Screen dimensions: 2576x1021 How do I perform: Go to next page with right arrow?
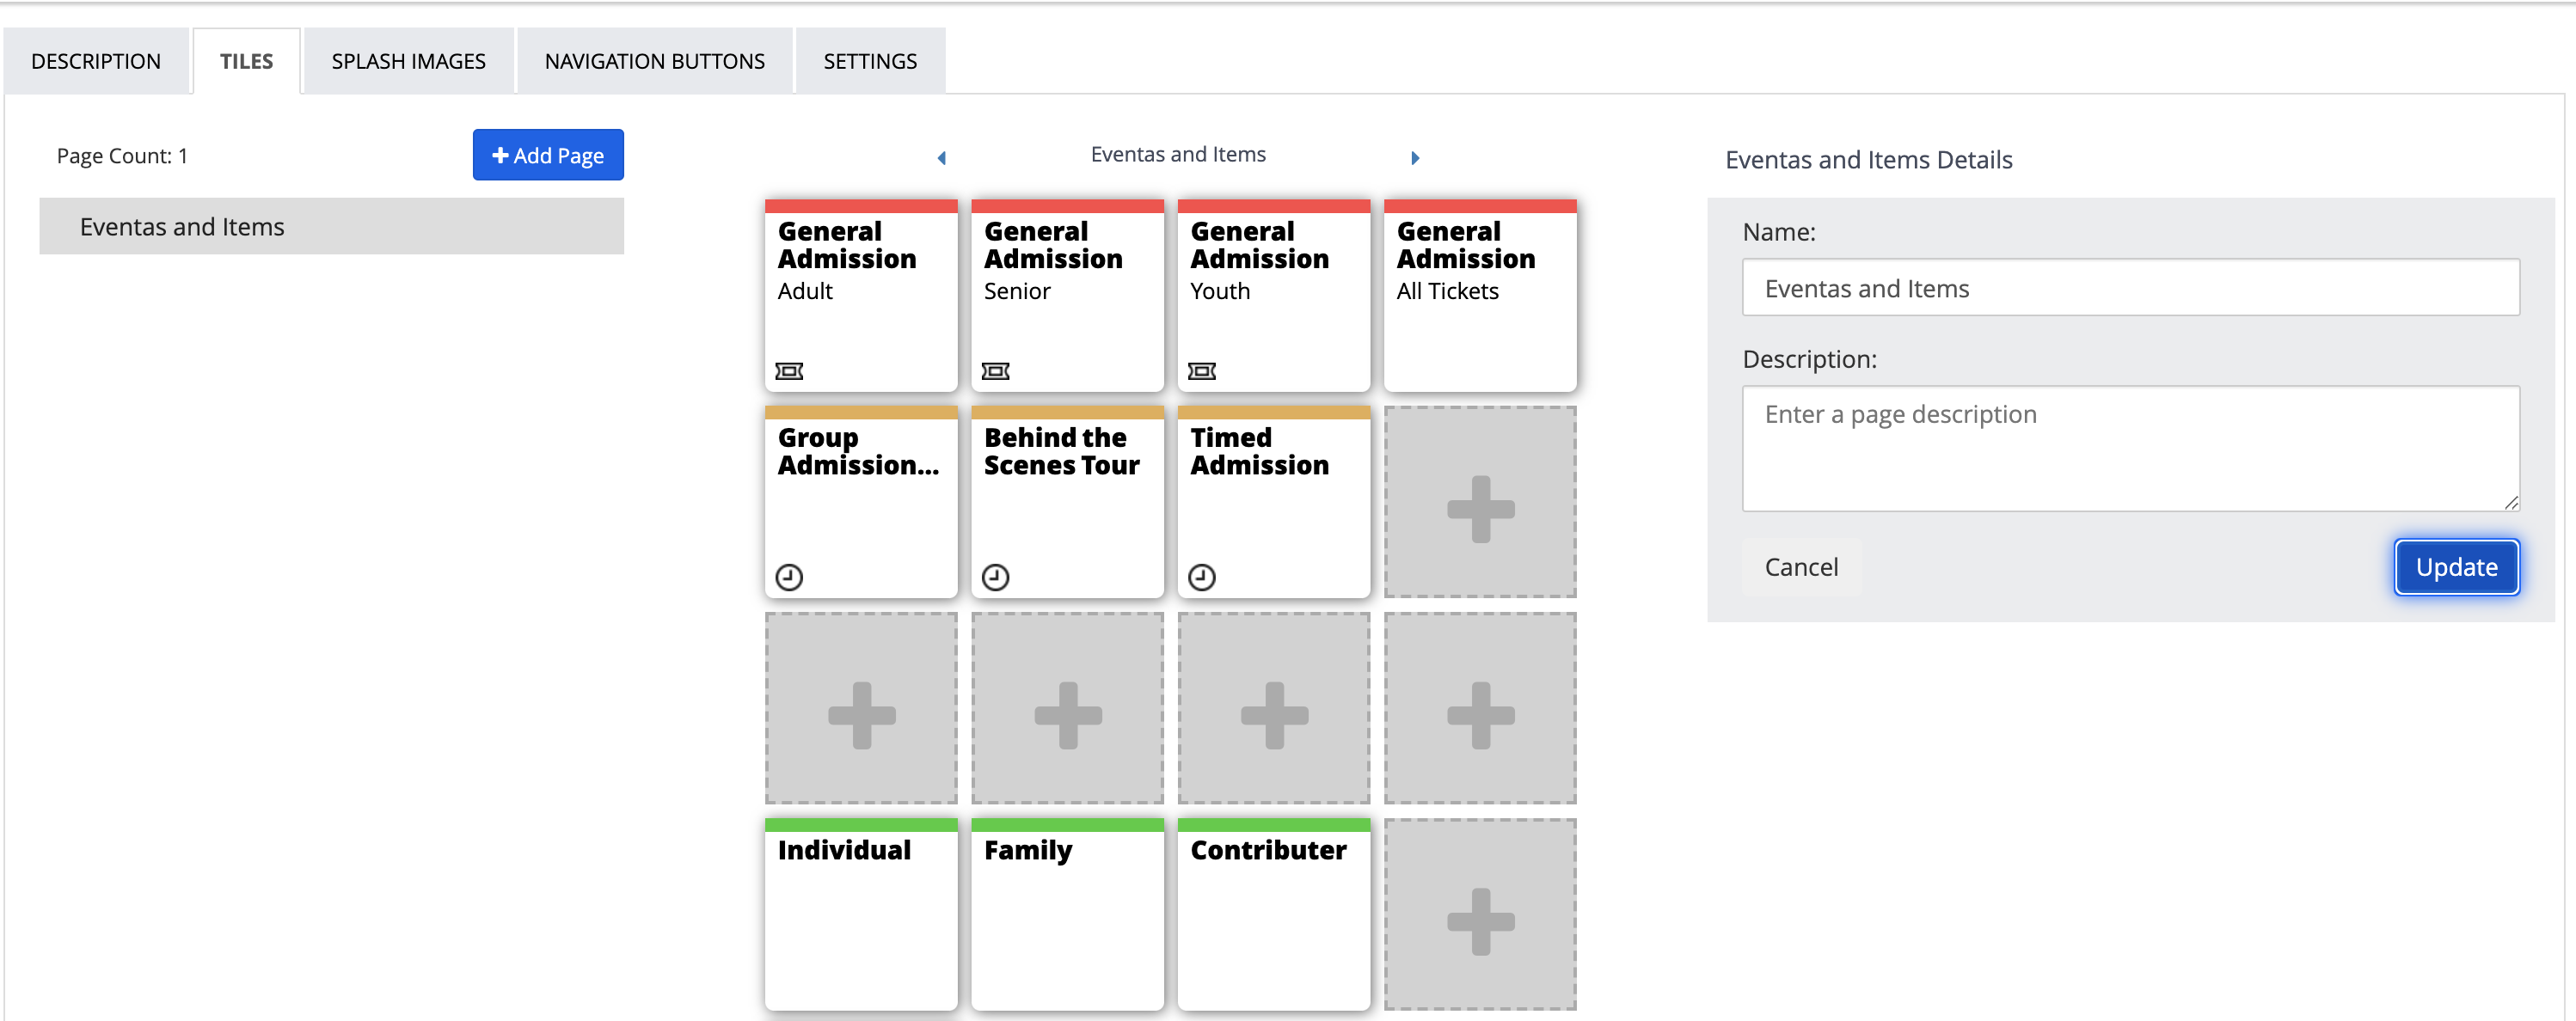tap(1415, 158)
